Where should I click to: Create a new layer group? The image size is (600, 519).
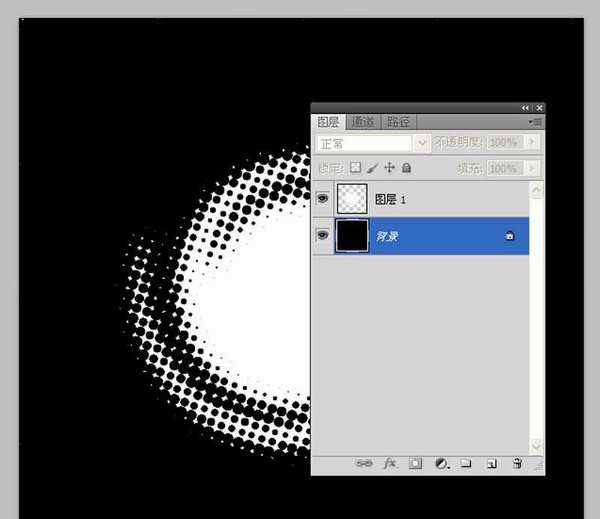coord(466,464)
